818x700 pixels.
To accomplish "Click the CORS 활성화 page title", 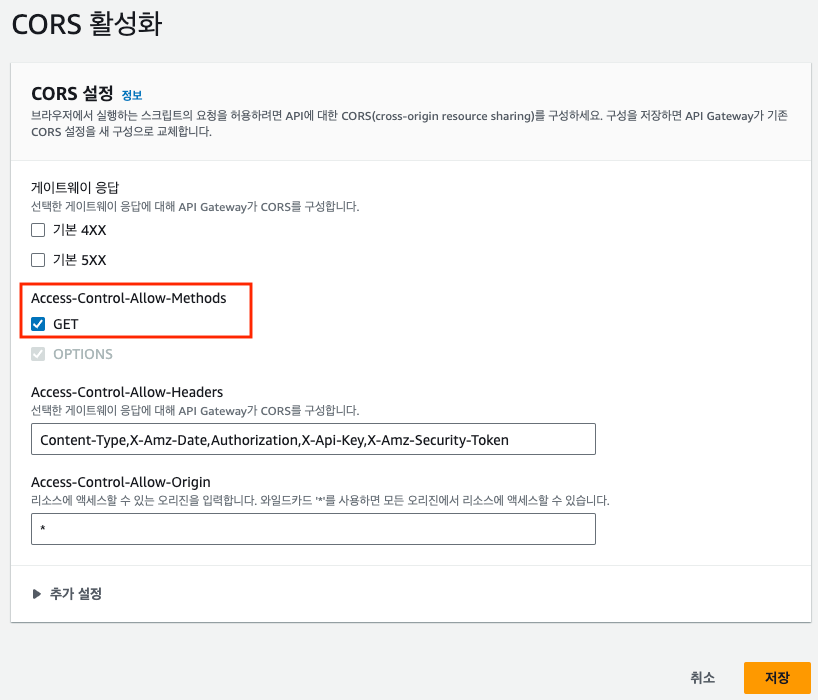I will pos(87,24).
